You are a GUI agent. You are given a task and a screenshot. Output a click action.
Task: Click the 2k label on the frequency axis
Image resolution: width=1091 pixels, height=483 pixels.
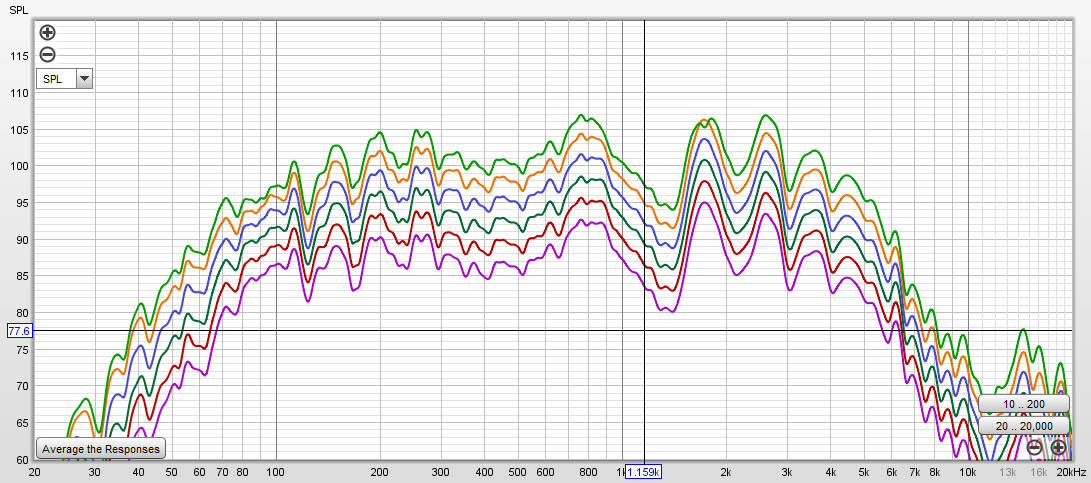pyautogui.click(x=727, y=472)
